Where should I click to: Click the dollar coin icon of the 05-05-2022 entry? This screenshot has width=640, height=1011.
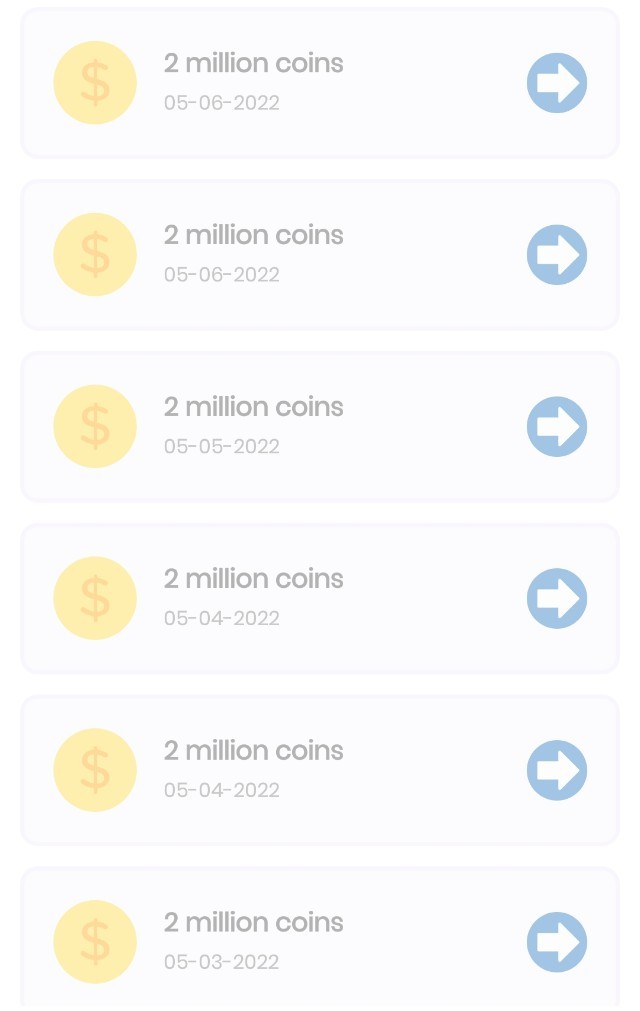[x=95, y=427]
